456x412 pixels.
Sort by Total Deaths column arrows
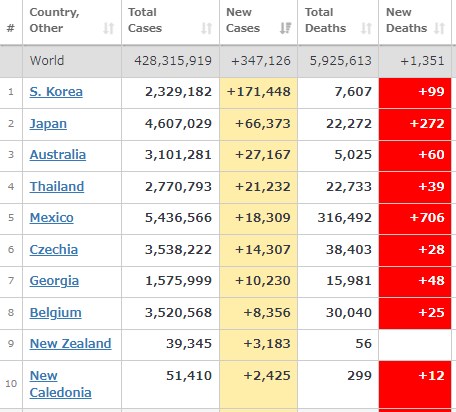pyautogui.click(x=366, y=28)
